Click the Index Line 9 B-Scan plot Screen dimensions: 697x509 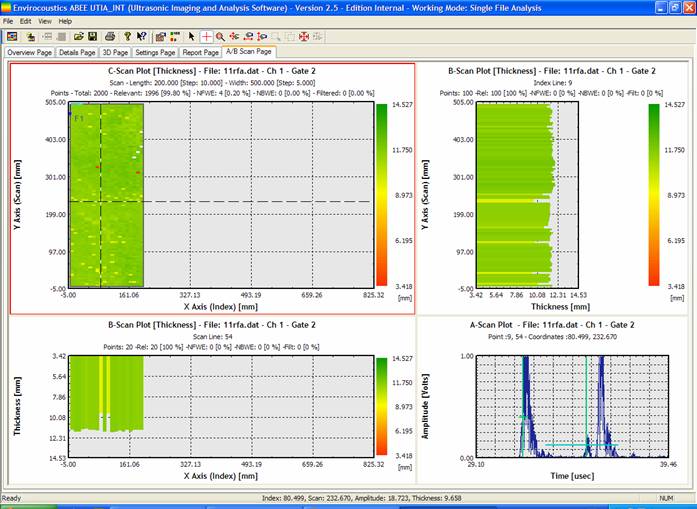(527, 195)
